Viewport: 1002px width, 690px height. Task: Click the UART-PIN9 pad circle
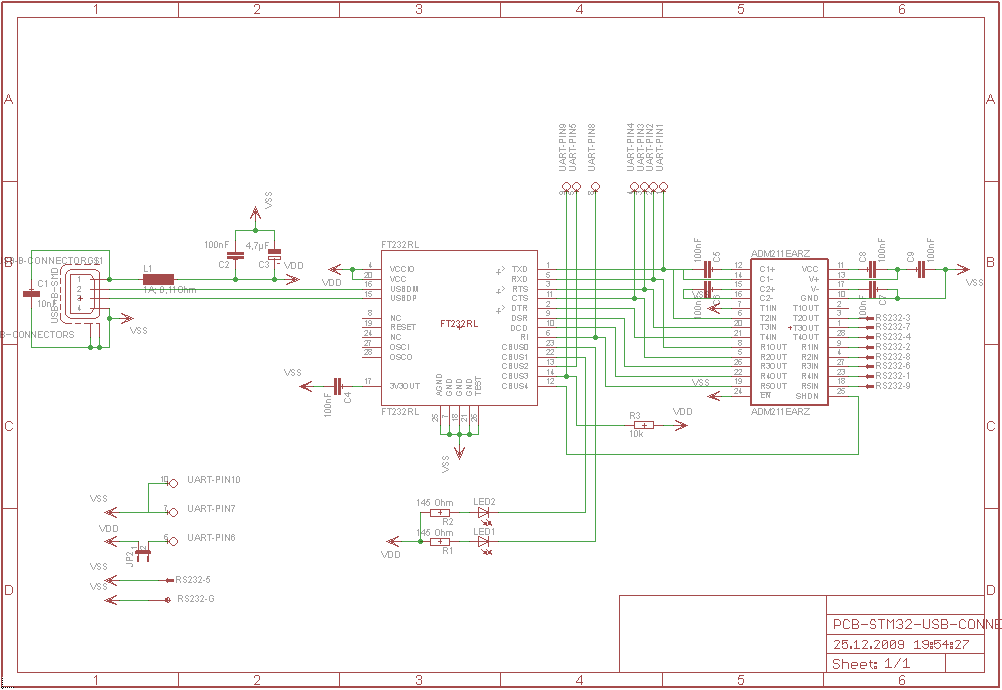click(x=566, y=187)
